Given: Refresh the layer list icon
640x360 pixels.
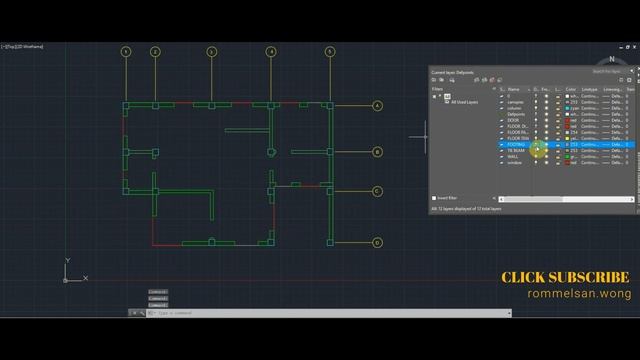Looking at the screenshot, I should point(621,80).
